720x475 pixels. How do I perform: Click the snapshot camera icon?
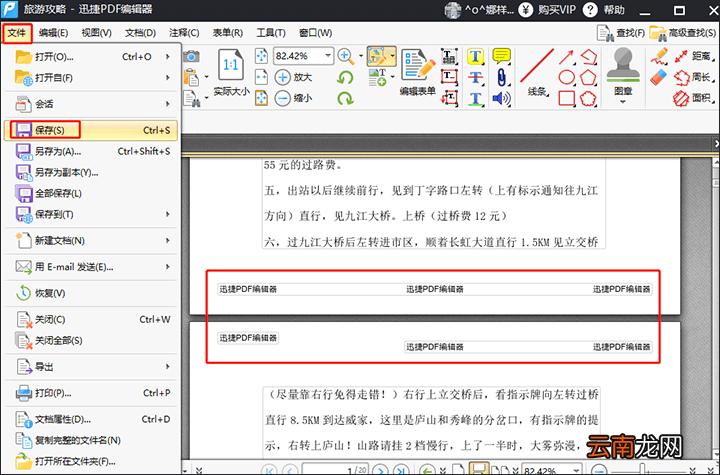pyautogui.click(x=191, y=57)
